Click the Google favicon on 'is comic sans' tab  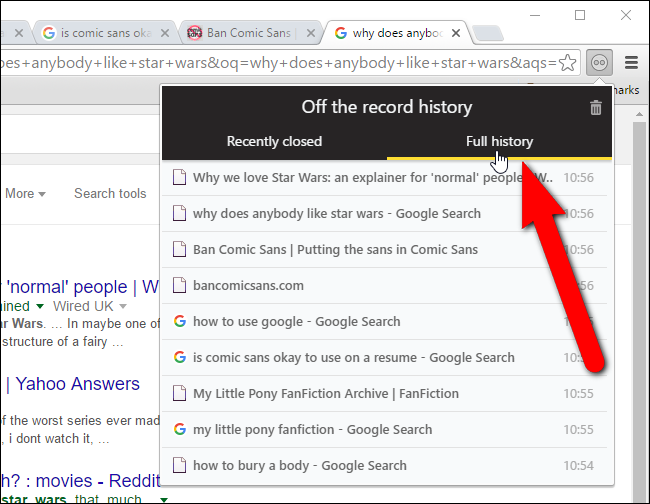49,33
